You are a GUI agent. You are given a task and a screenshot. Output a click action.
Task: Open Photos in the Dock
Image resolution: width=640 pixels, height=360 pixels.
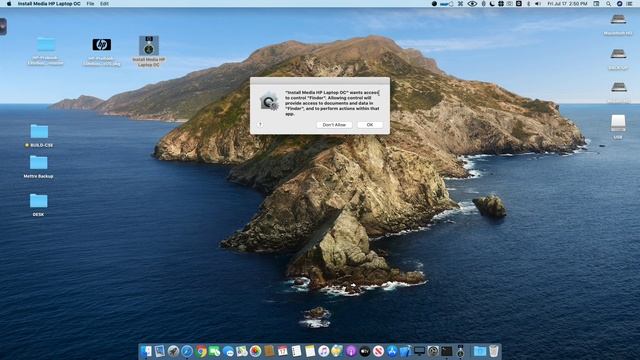256,351
